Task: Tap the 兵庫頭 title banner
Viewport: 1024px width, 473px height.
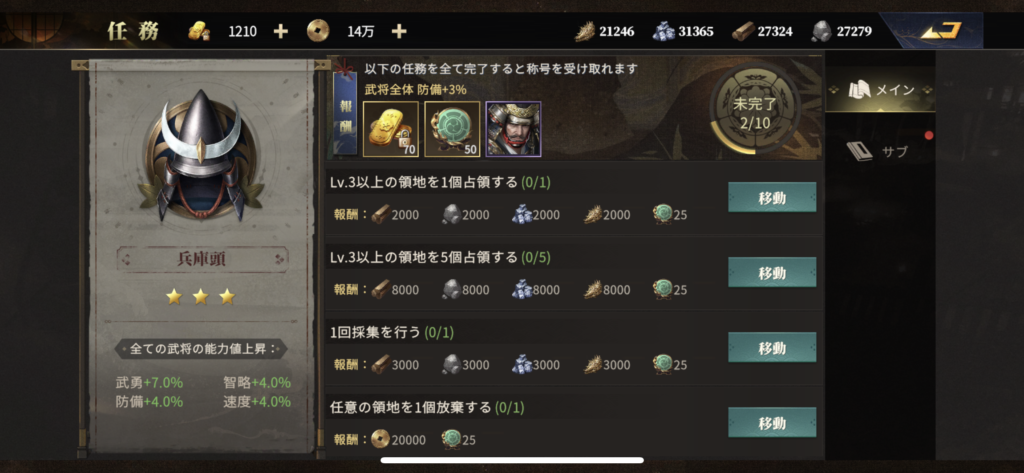Action: pos(202,259)
